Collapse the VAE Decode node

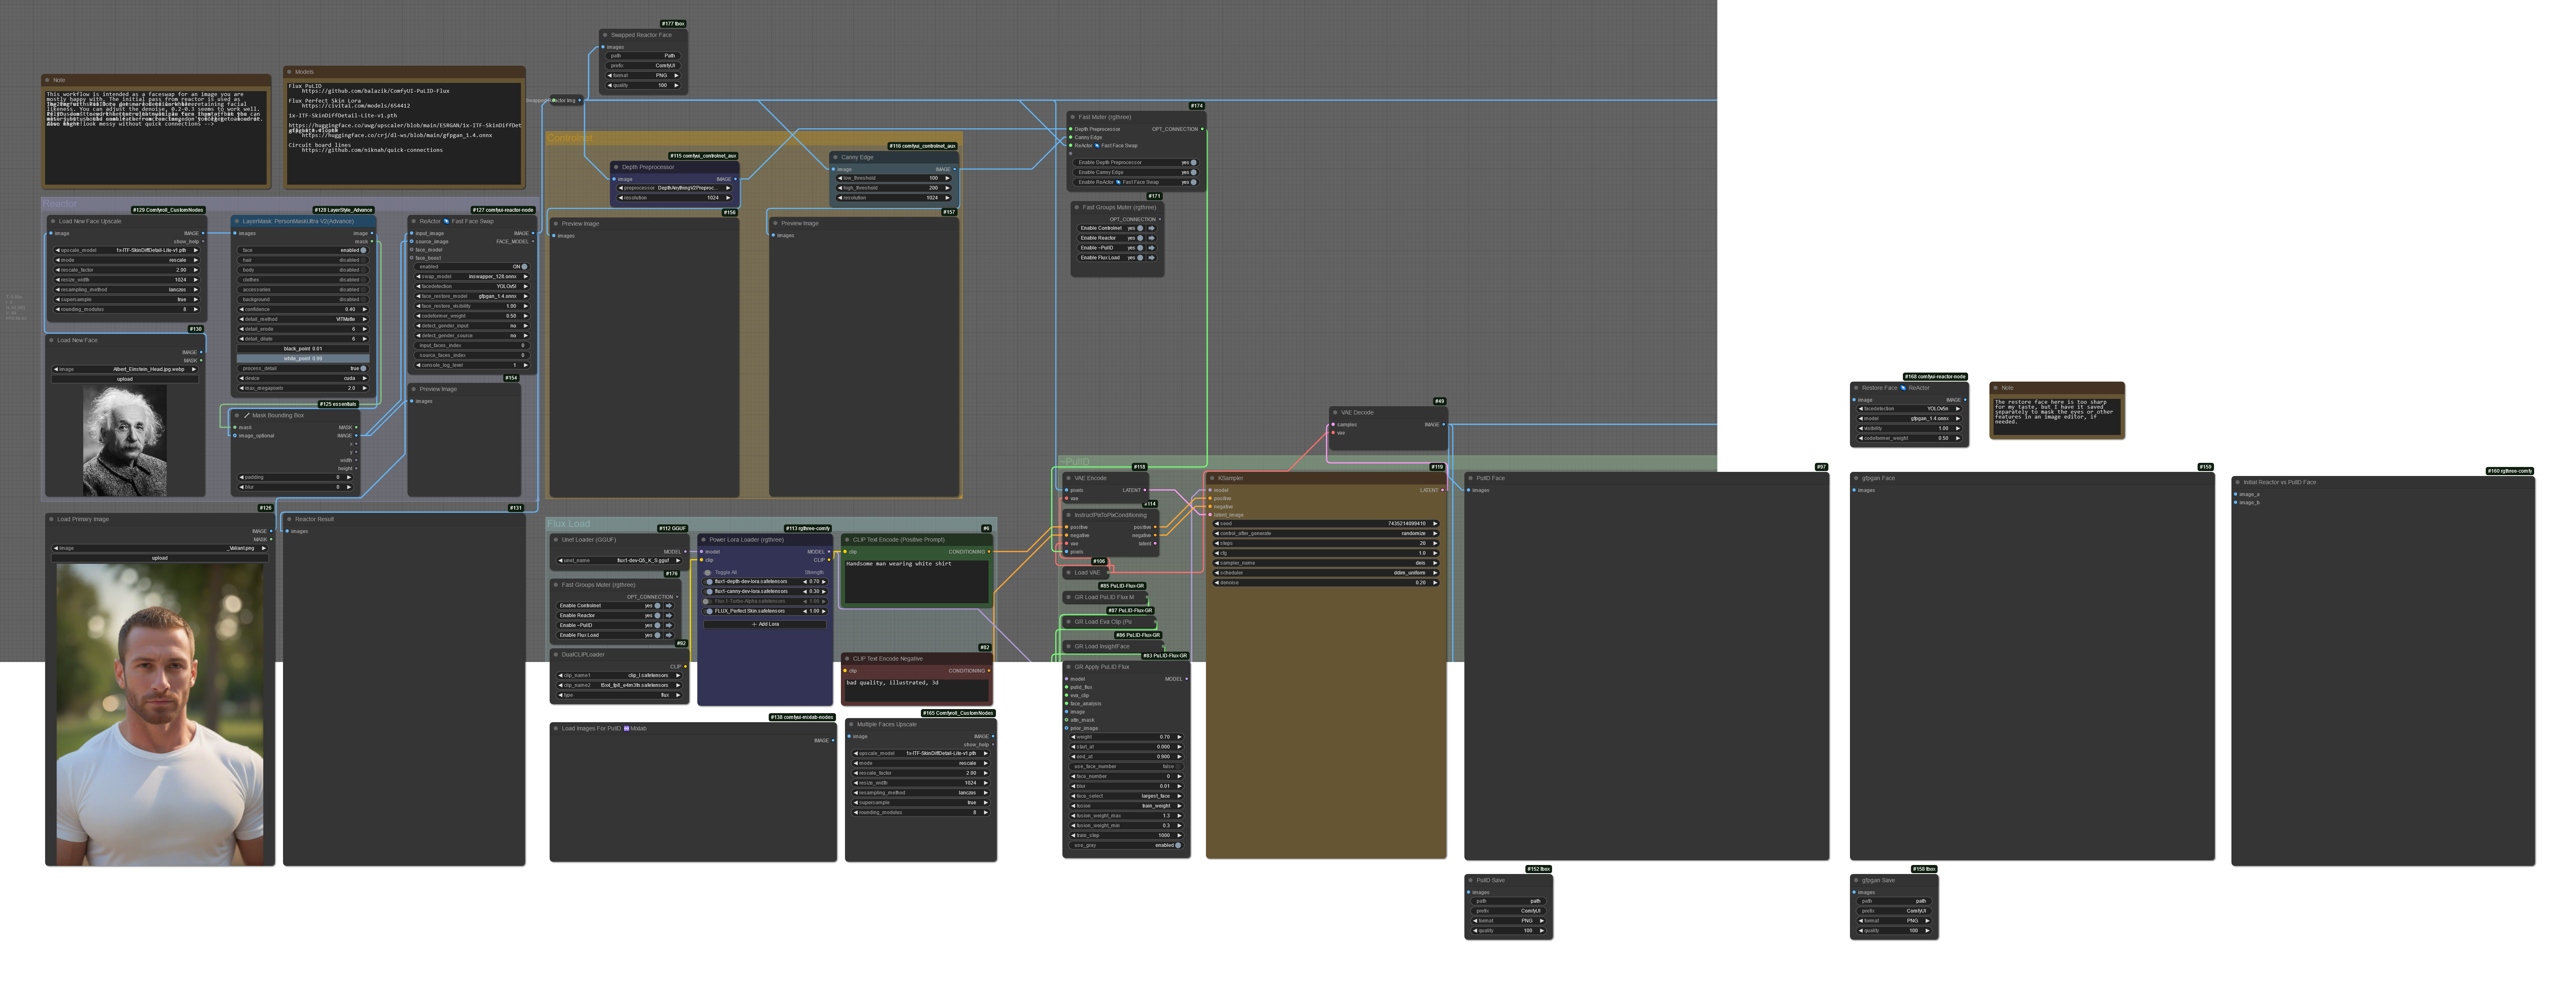1335,412
